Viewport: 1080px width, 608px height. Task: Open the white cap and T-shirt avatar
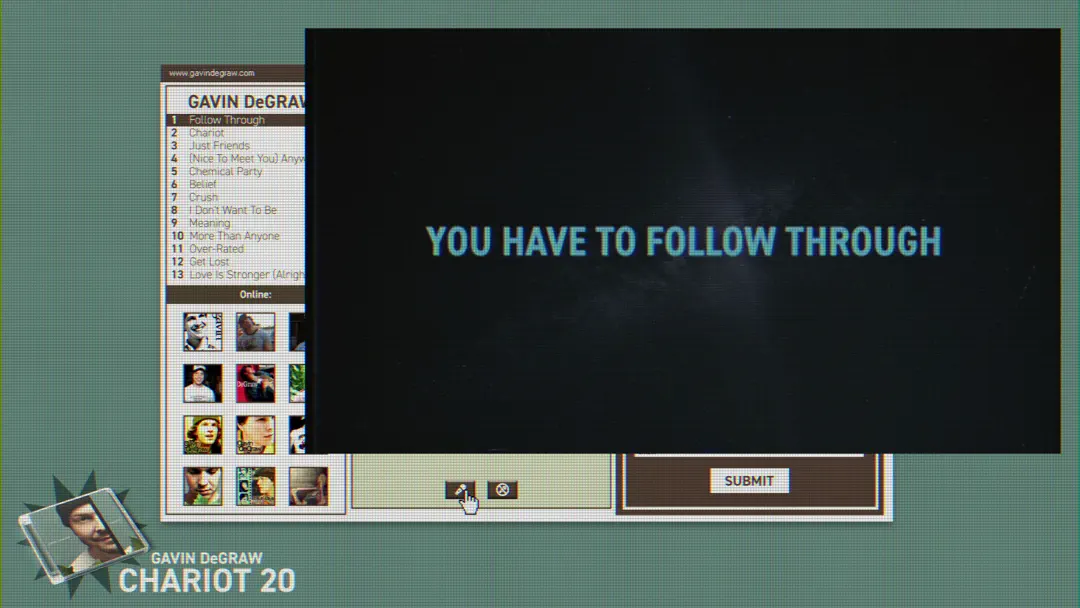click(202, 383)
